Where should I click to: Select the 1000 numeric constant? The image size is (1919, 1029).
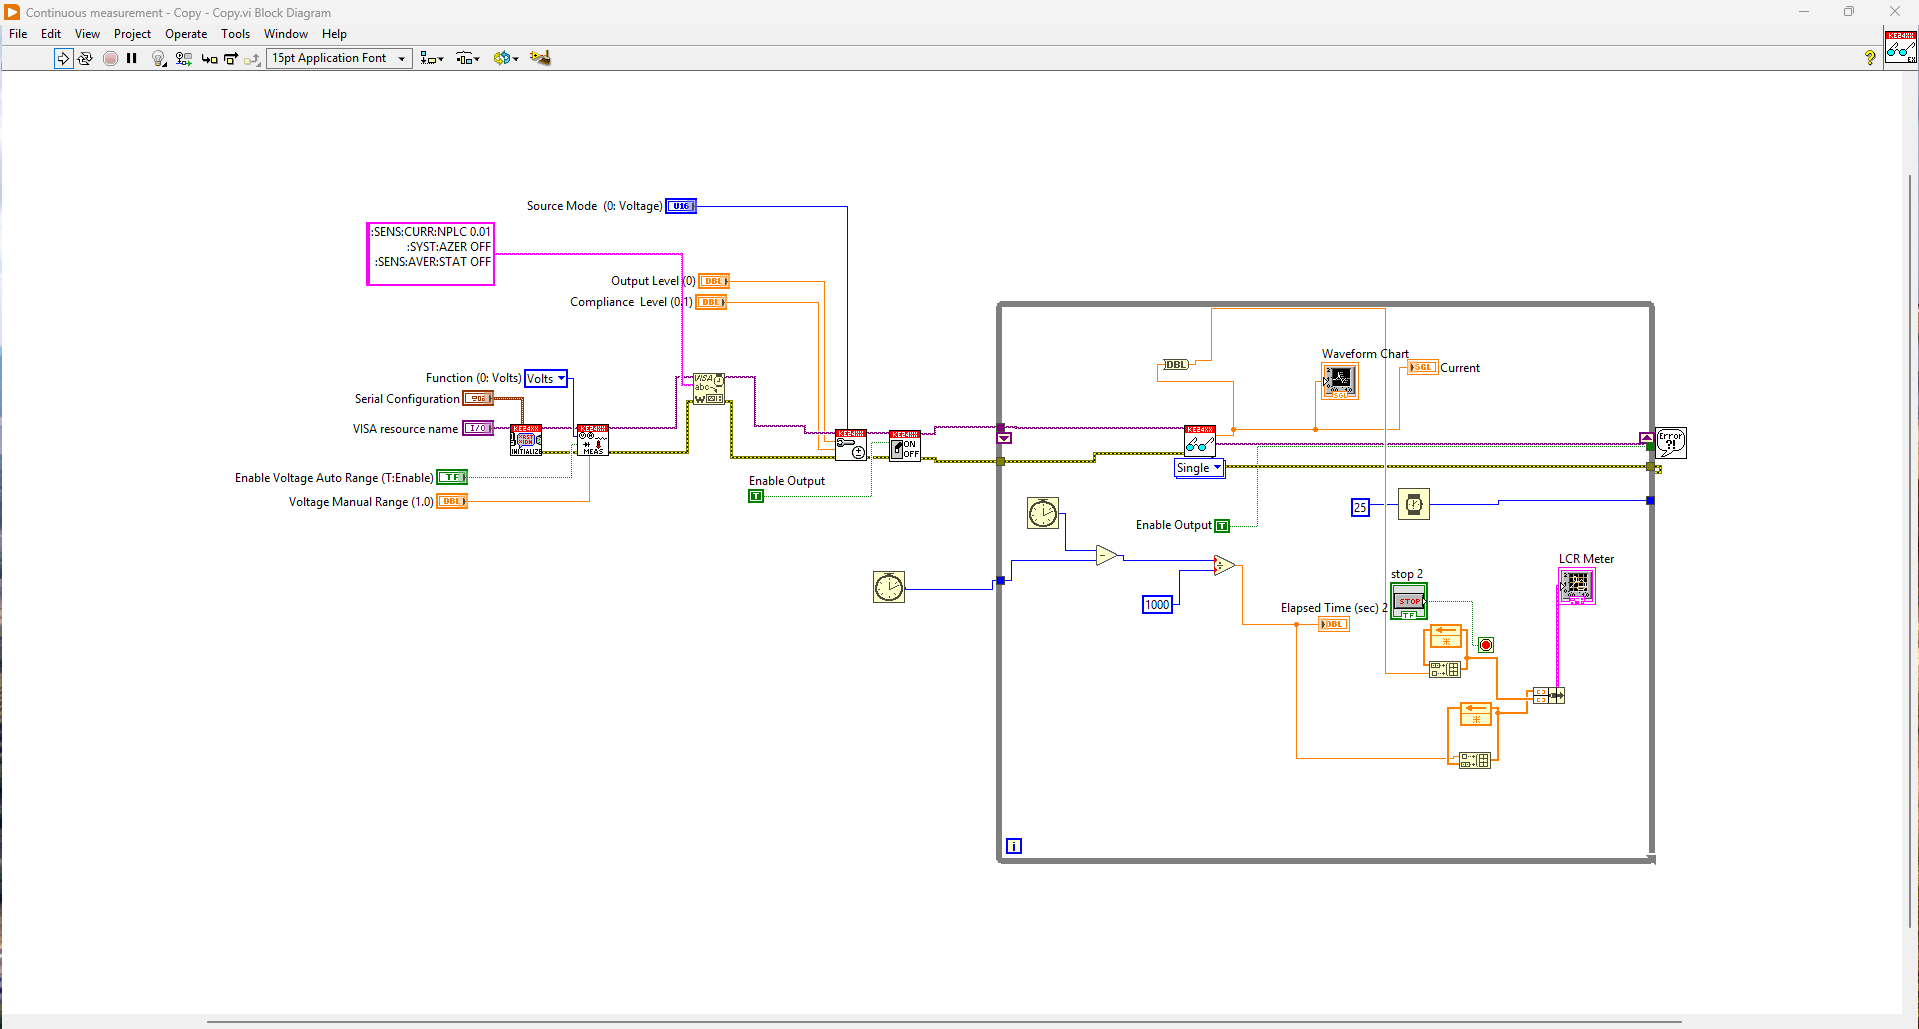(x=1157, y=605)
